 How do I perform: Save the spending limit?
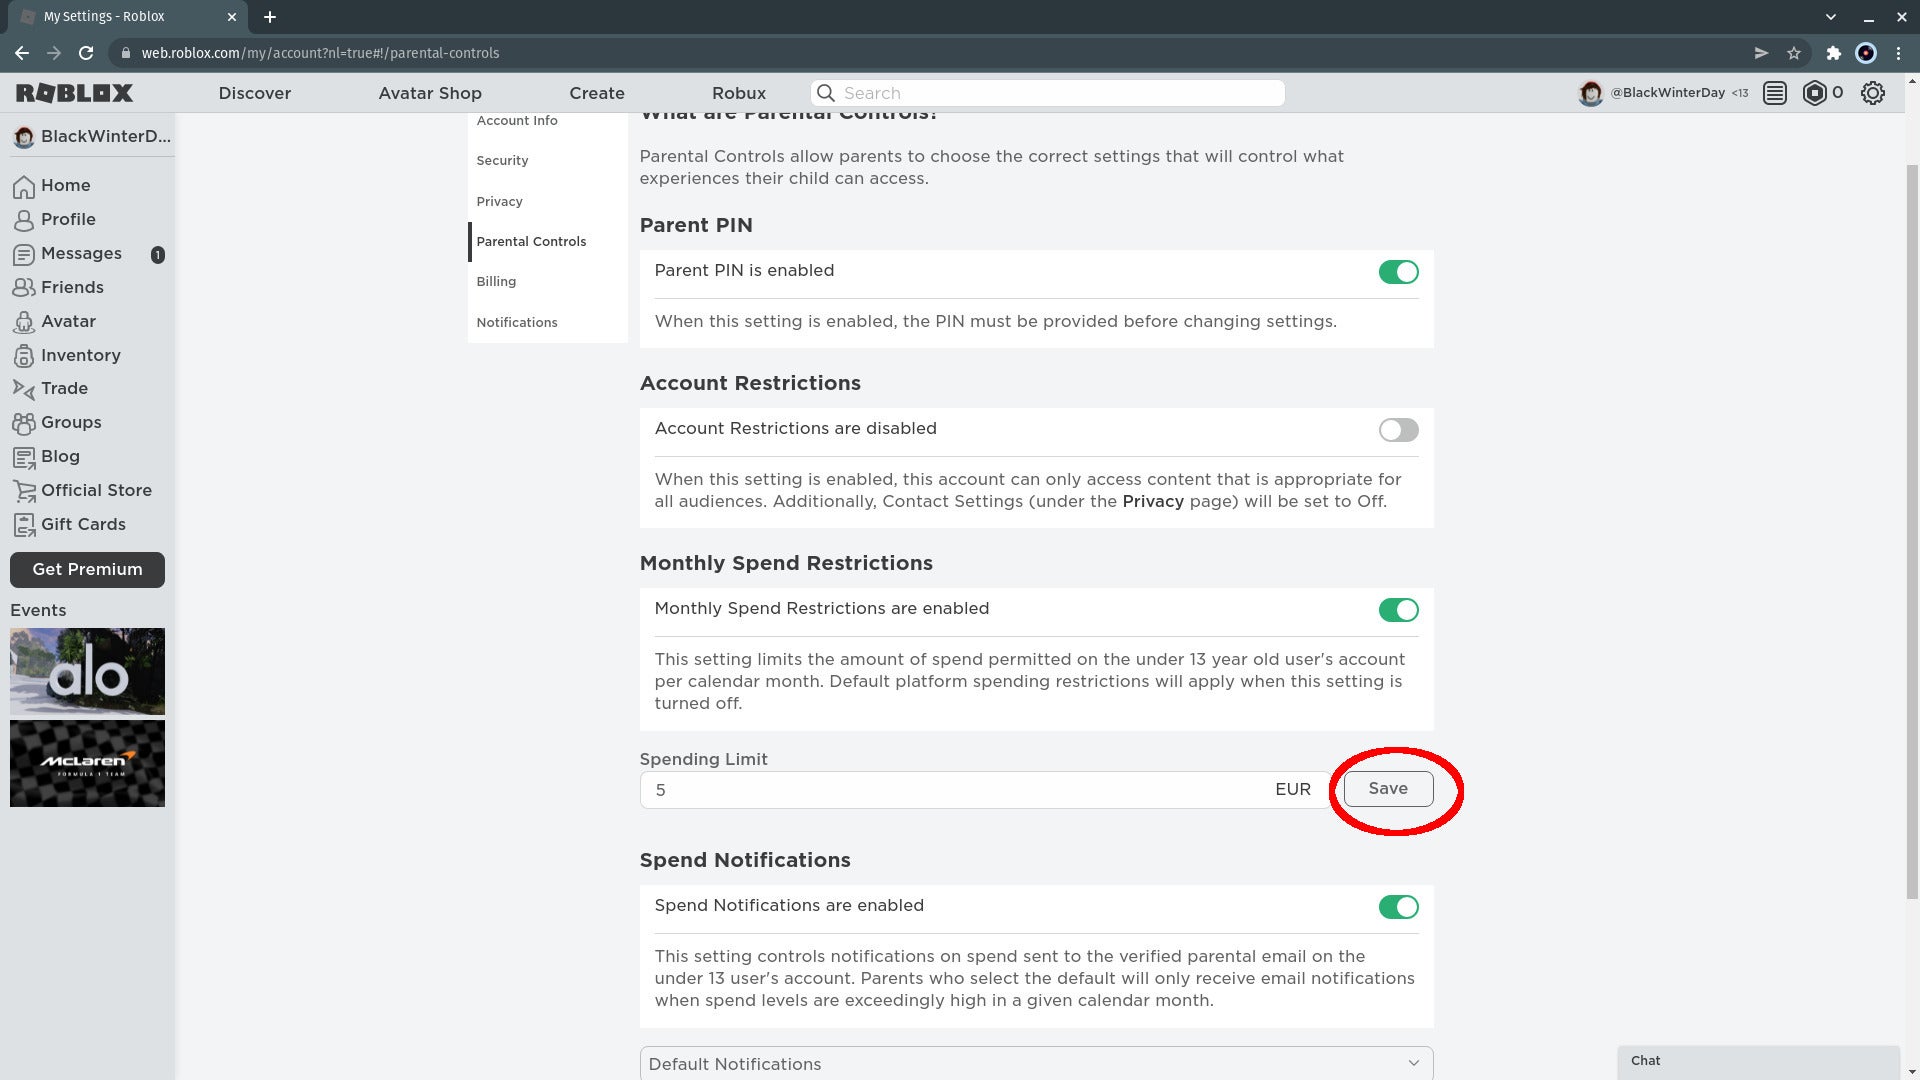tap(1388, 789)
